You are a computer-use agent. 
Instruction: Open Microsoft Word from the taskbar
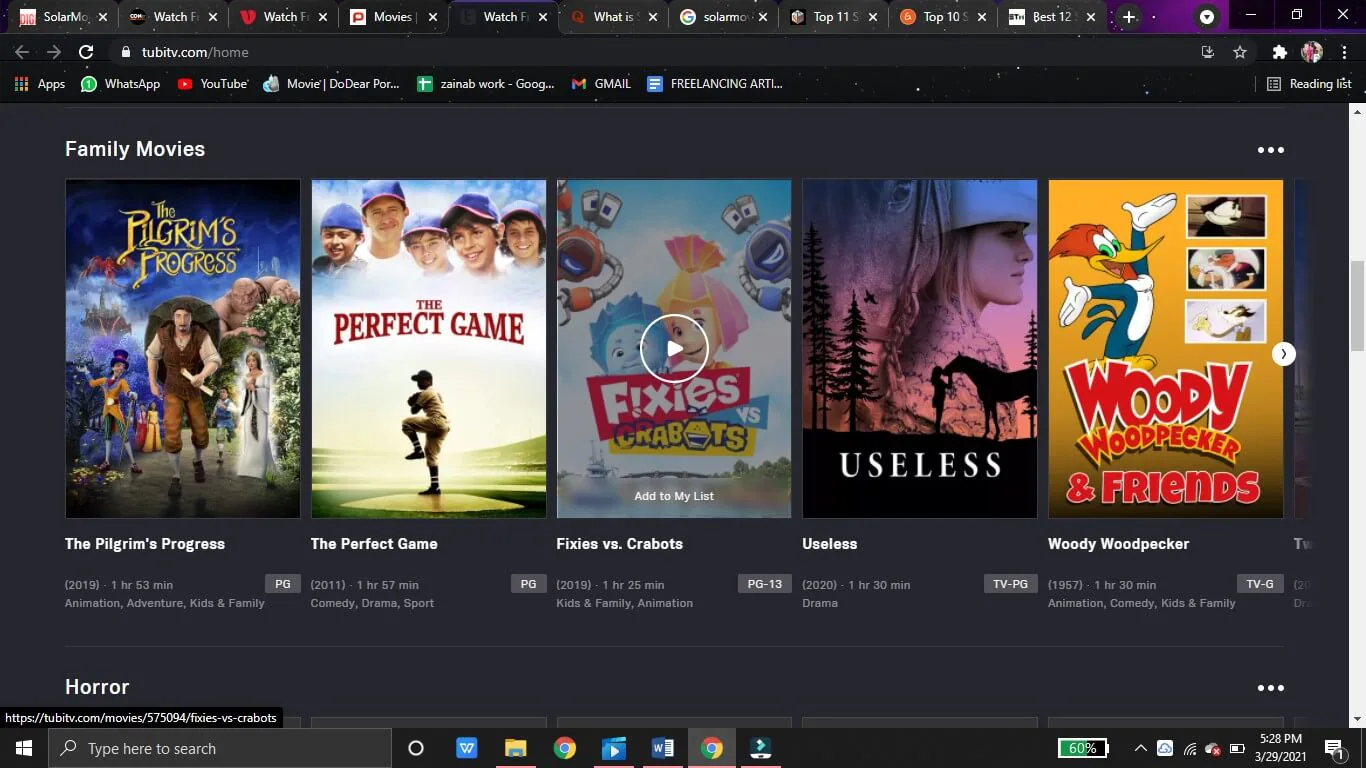click(662, 748)
